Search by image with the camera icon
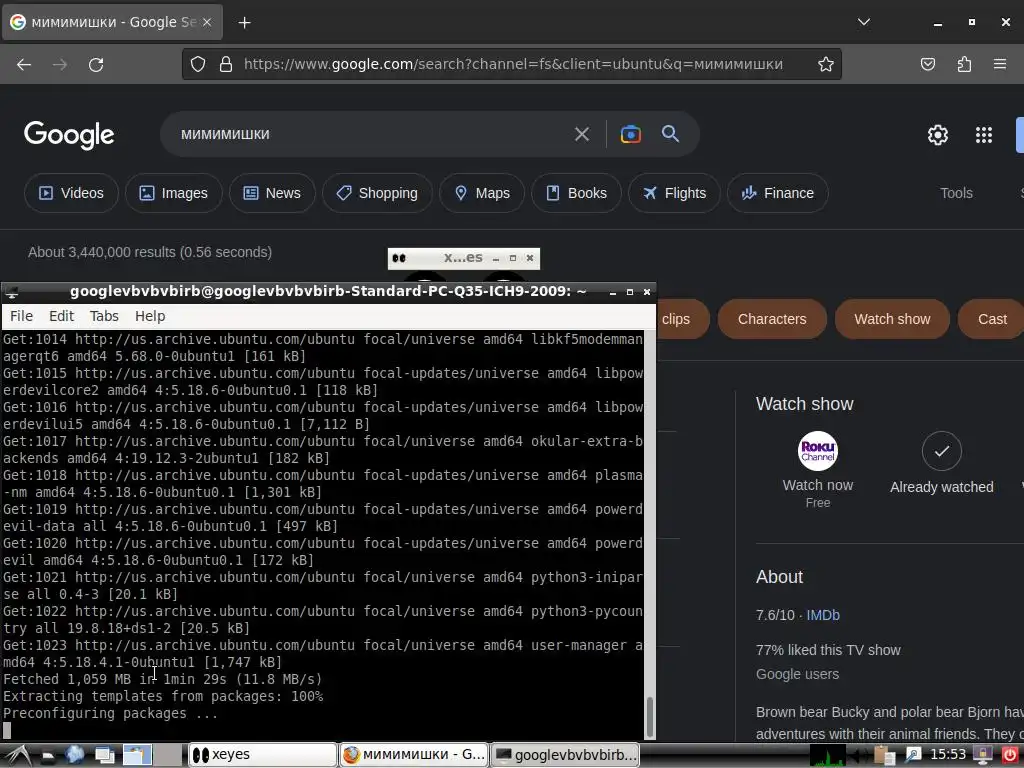Image resolution: width=1024 pixels, height=768 pixels. tap(630, 134)
